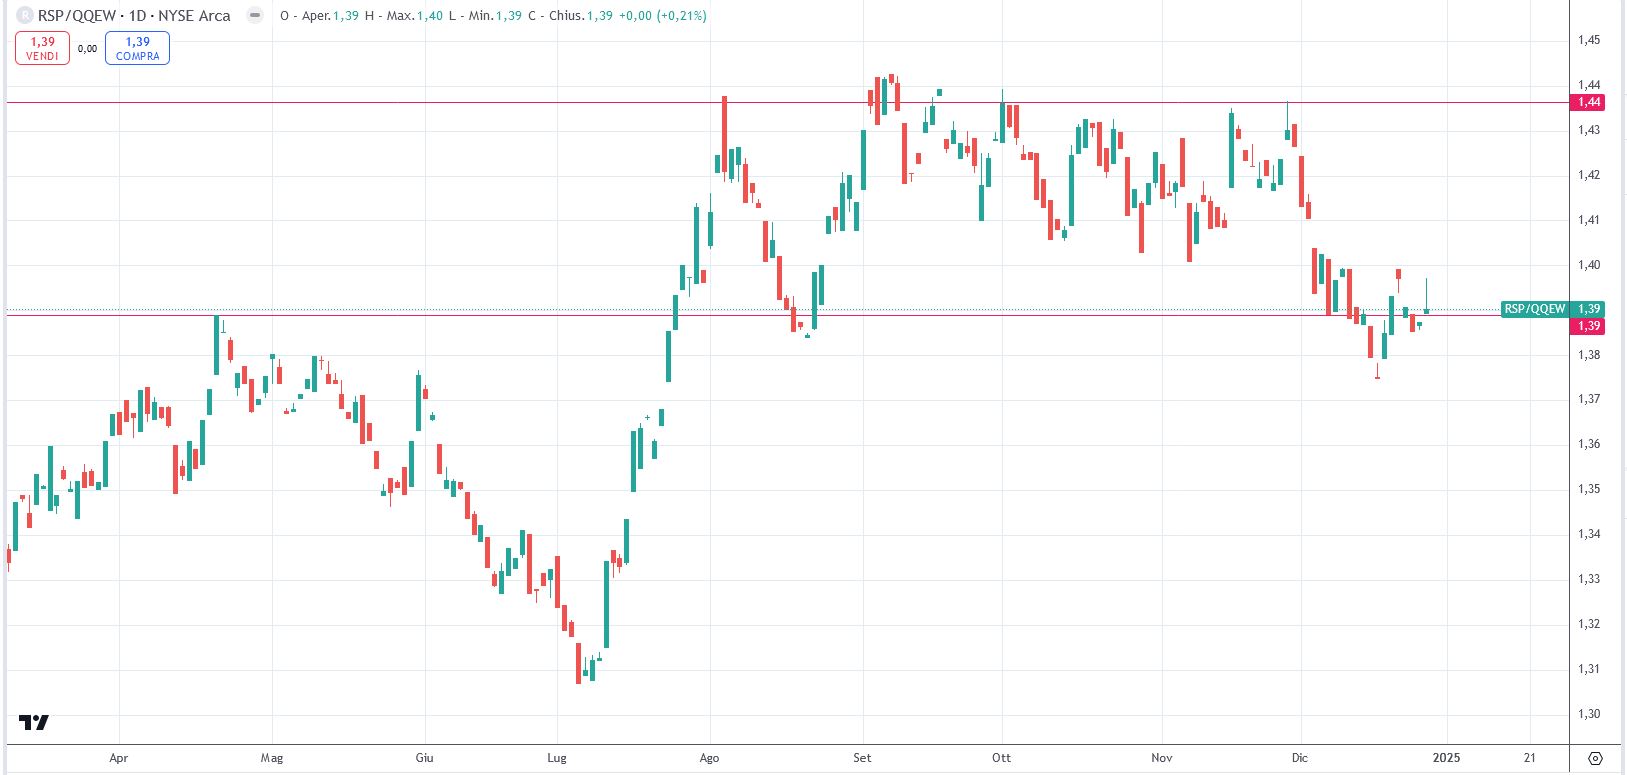Image resolution: width=1627 pixels, height=775 pixels.
Task: Click the 1,43 price scale label
Action: pos(1589,130)
